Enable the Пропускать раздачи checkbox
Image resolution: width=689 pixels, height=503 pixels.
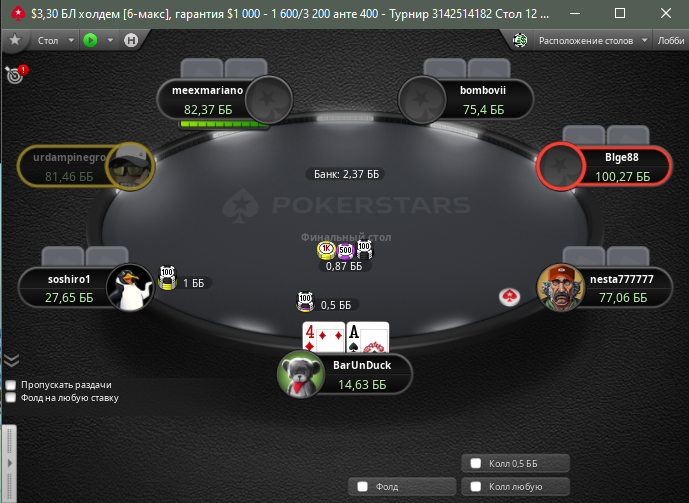point(11,385)
